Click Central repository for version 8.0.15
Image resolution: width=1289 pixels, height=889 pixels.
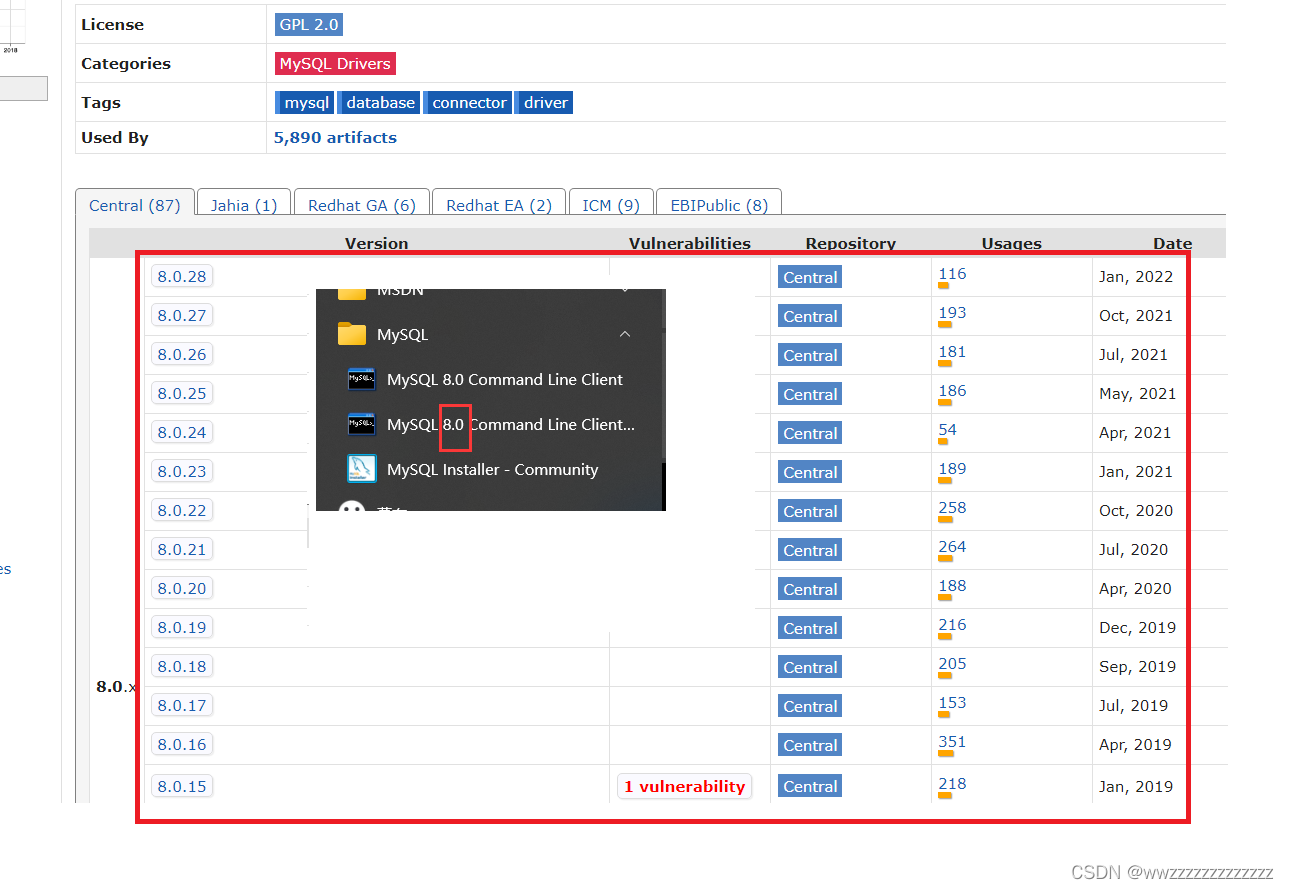click(x=810, y=787)
